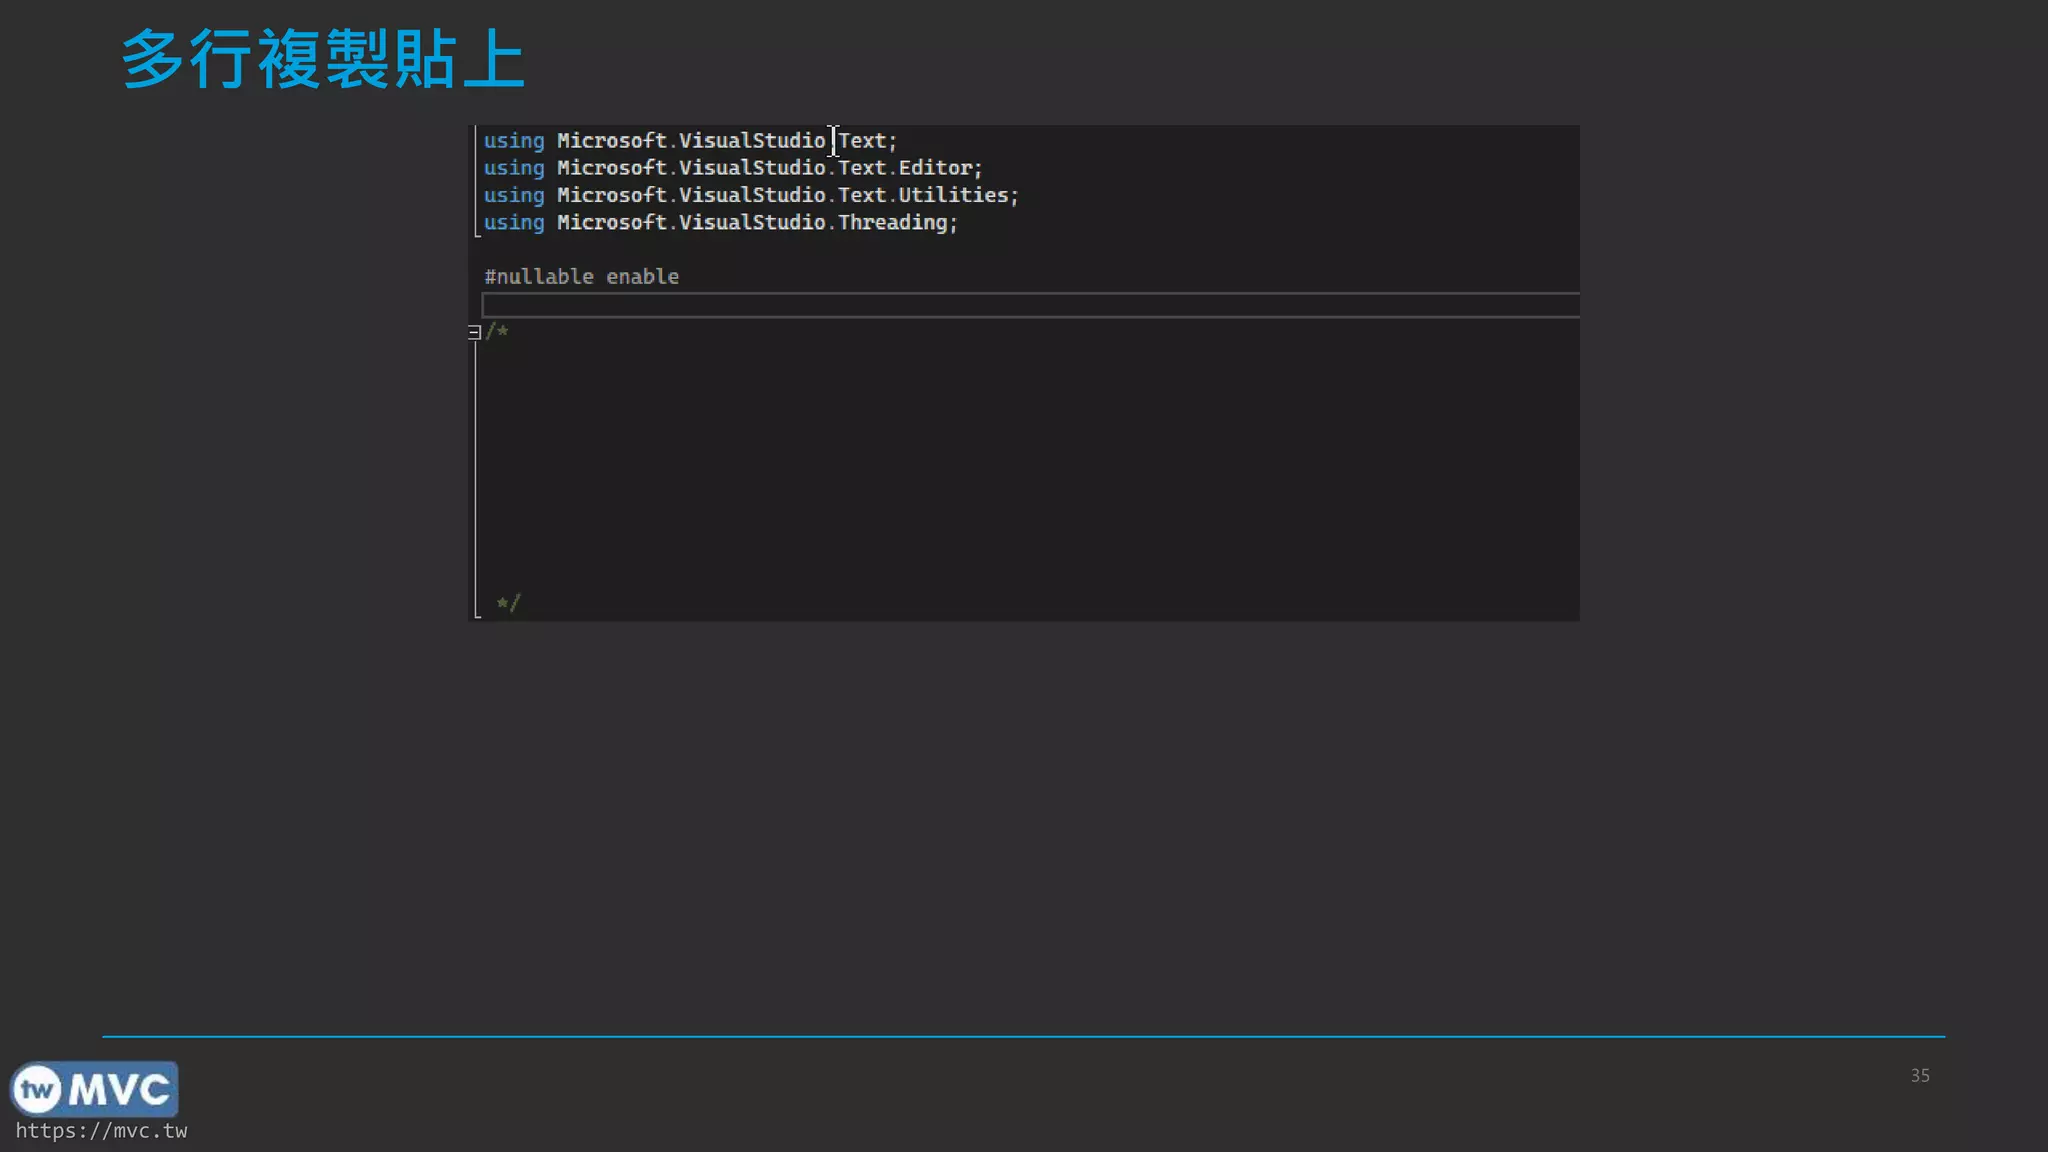Screen dimensions: 2048x1152
Task: Click the slide title 多行複製貼上
Action: pos(322,60)
